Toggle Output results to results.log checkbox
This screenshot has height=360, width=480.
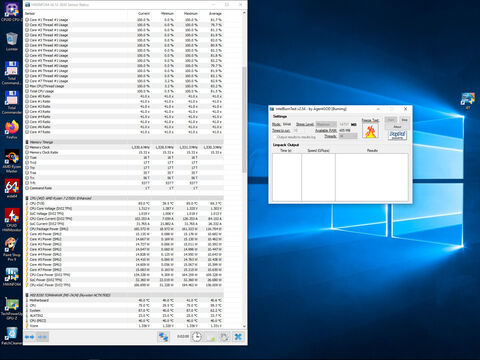pyautogui.click(x=275, y=137)
